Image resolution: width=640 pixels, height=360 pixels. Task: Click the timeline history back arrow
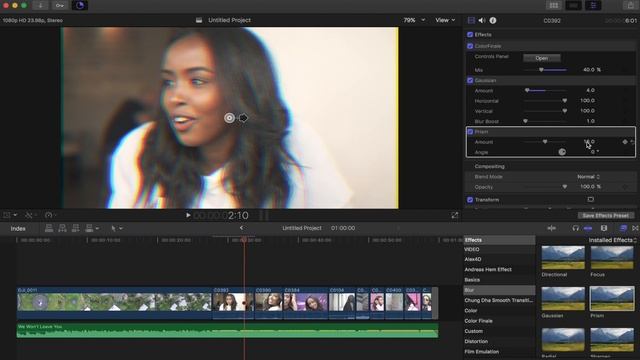[x=241, y=228]
